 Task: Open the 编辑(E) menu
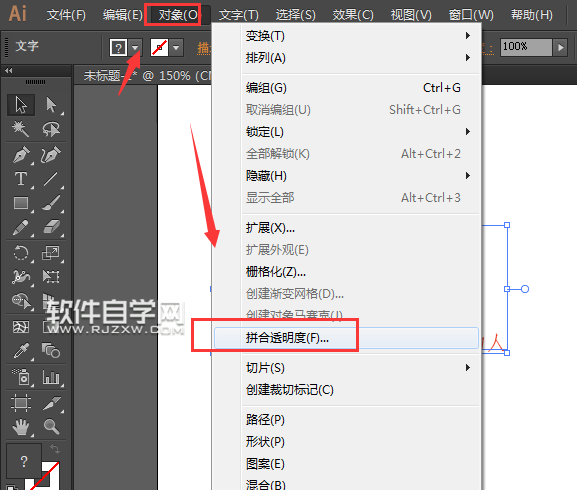pyautogui.click(x=123, y=15)
